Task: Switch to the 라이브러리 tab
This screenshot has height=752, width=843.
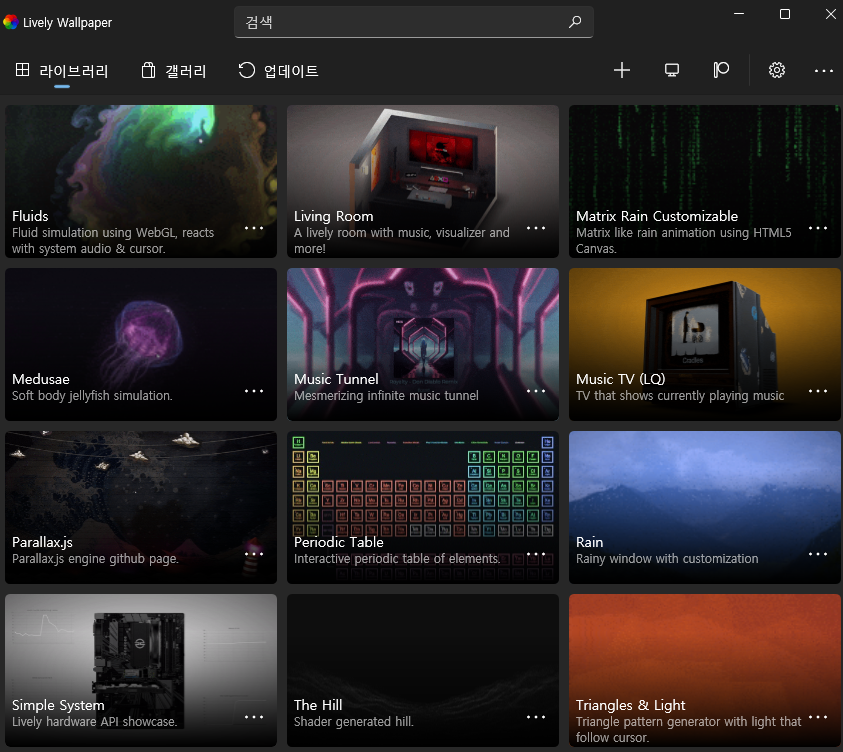Action: (x=62, y=70)
